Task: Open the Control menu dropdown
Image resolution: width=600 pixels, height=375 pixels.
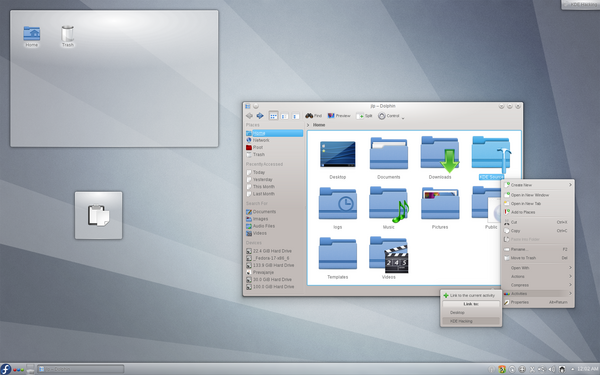Action: (x=391, y=116)
